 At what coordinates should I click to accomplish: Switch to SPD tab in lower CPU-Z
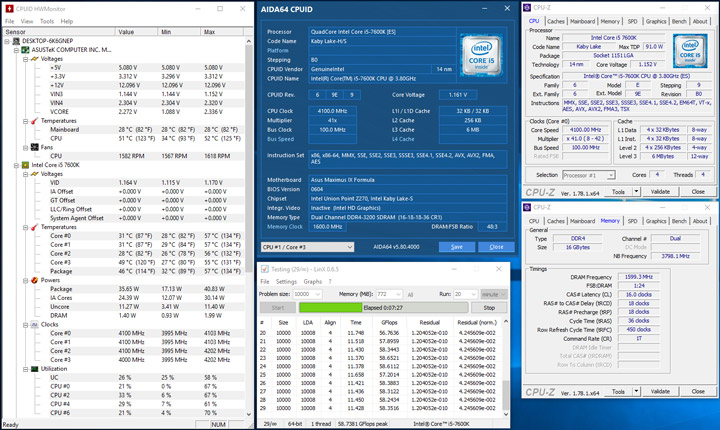pos(632,221)
